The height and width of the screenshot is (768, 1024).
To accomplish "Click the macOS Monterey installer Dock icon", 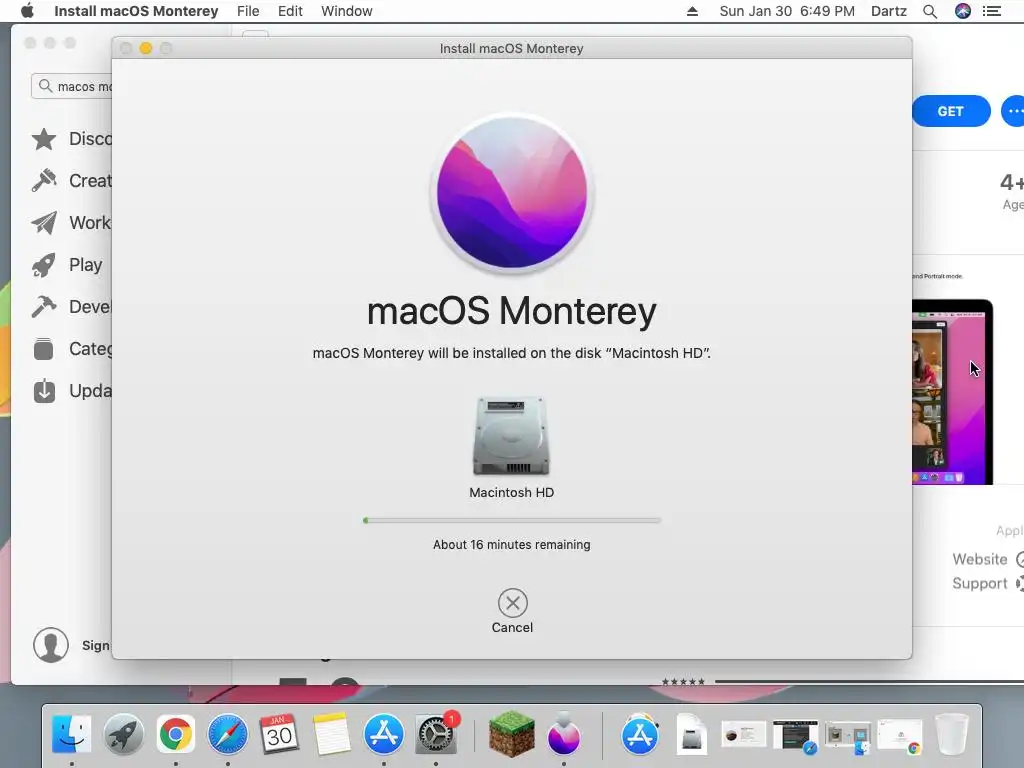I will coord(564,734).
